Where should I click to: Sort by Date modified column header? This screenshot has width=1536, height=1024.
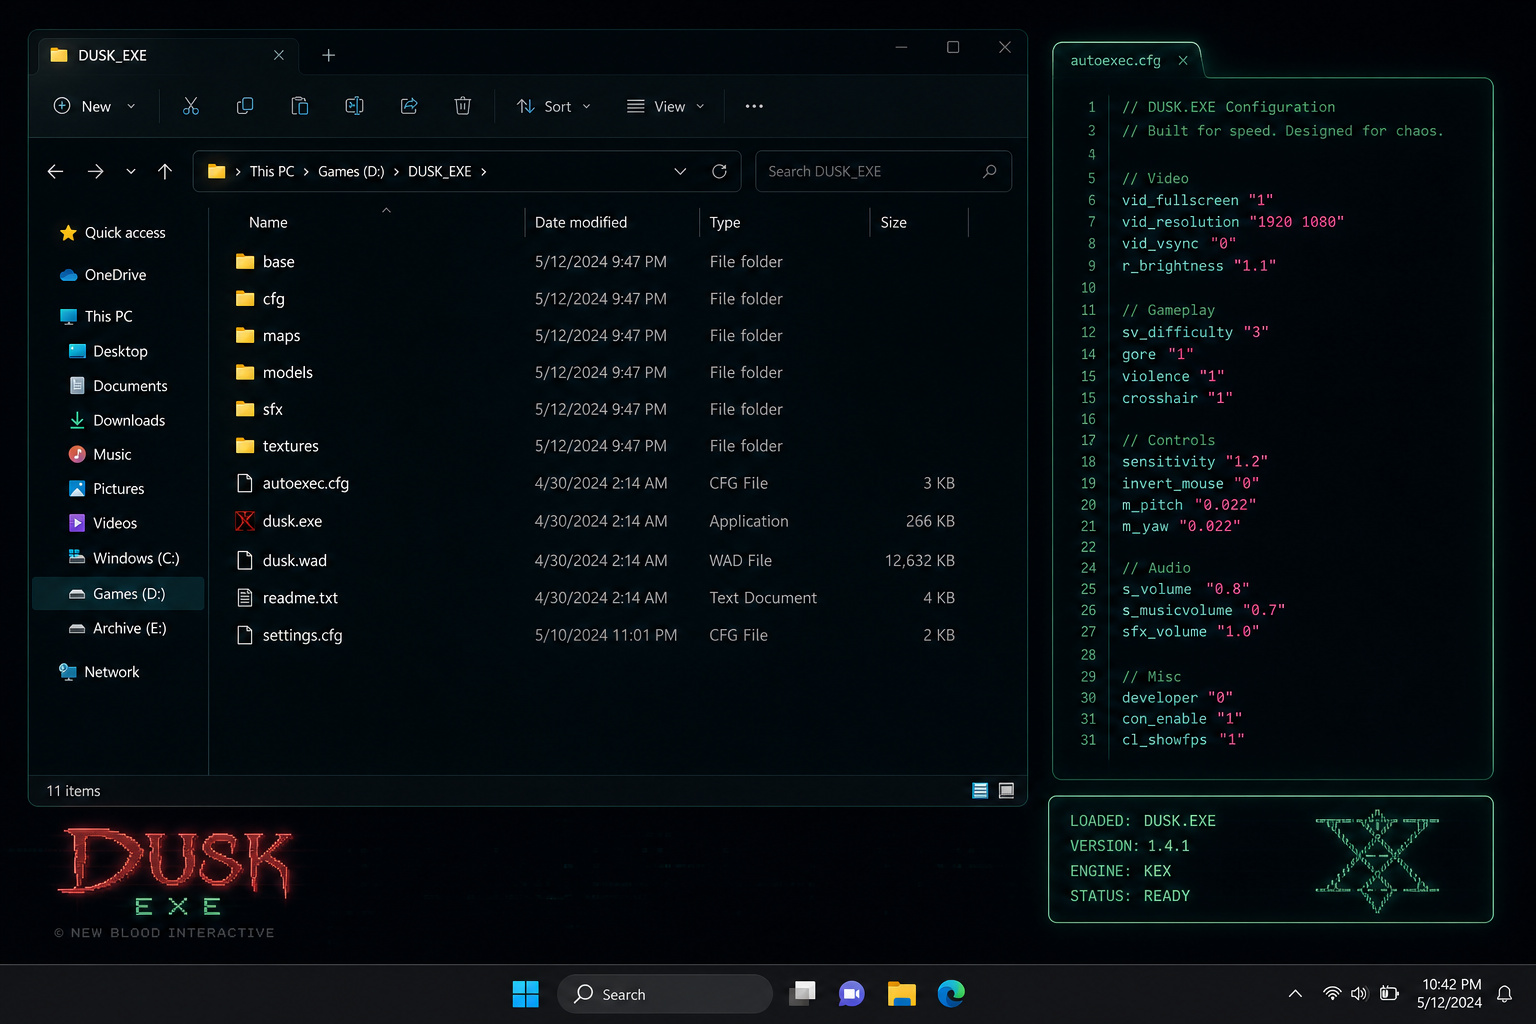tap(581, 222)
